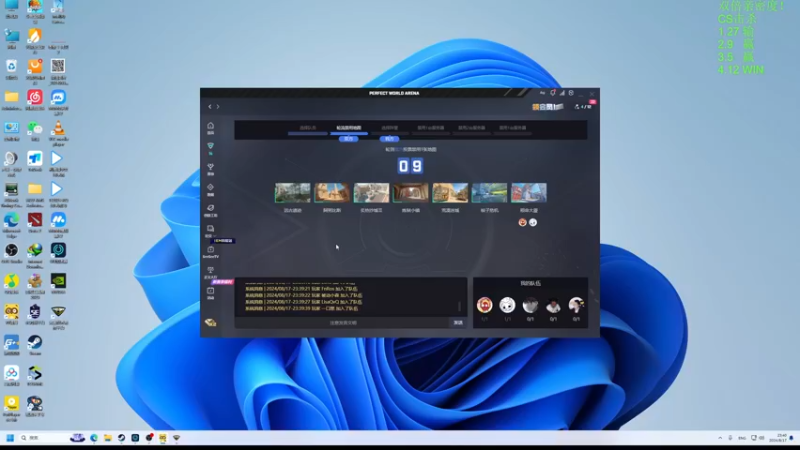Select the highlighted 轮流禁用地图 step tab
Image resolution: width=800 pixels, height=450 pixels.
tap(349, 128)
